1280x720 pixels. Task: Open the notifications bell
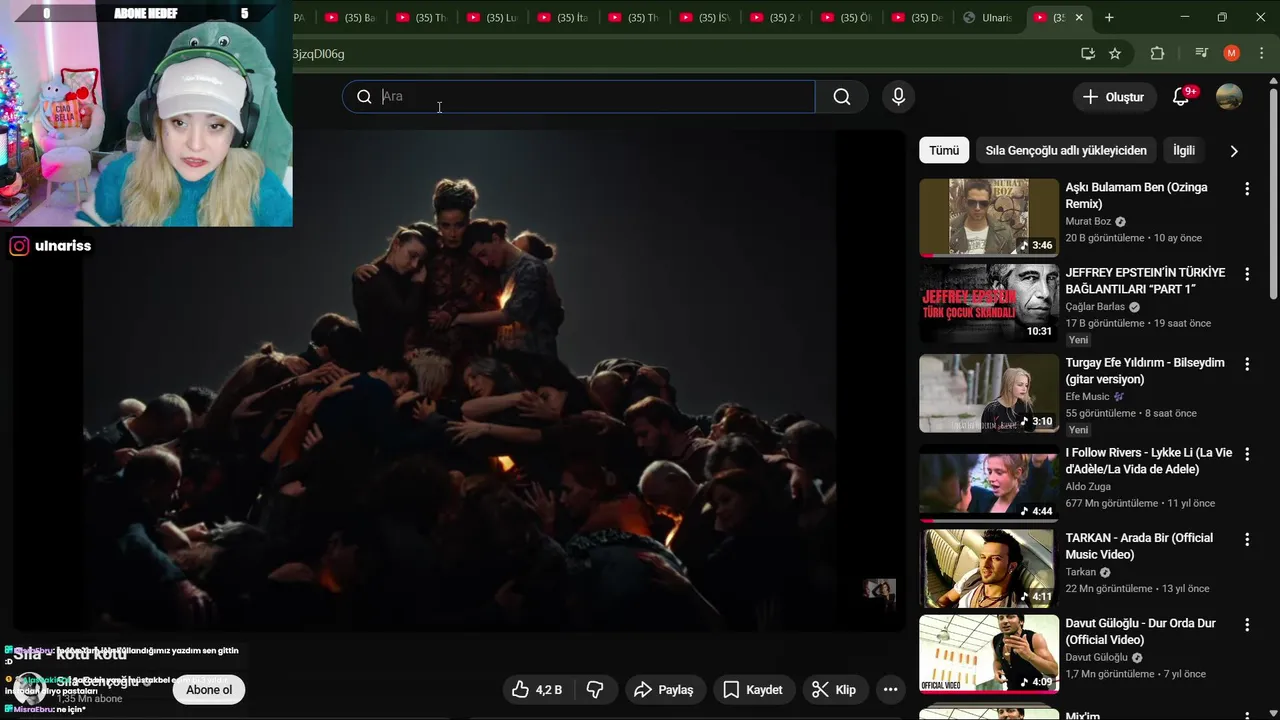[1181, 97]
